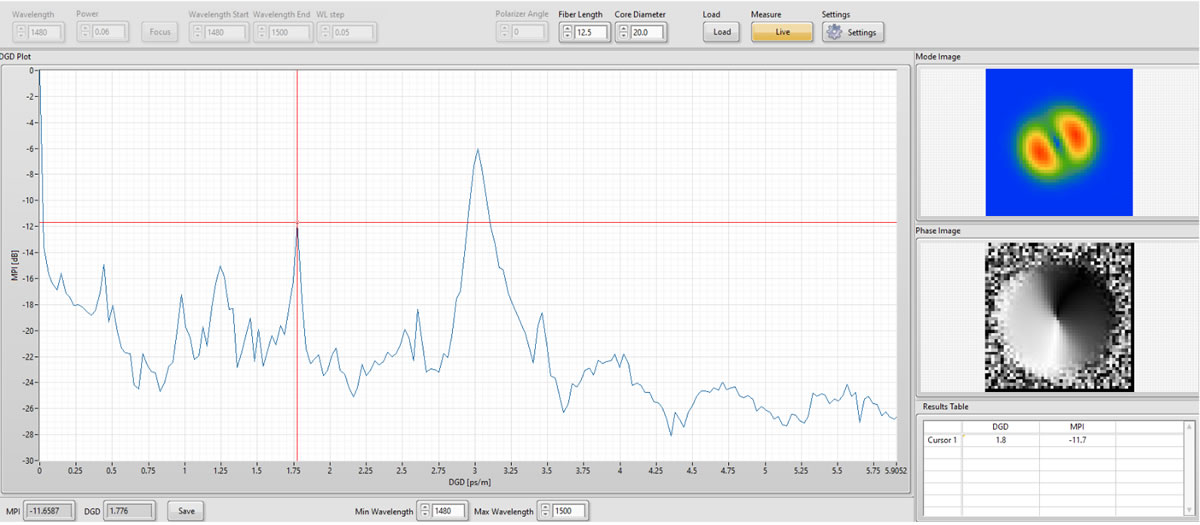Click the Wavelength Start stepper arrows

point(196,32)
